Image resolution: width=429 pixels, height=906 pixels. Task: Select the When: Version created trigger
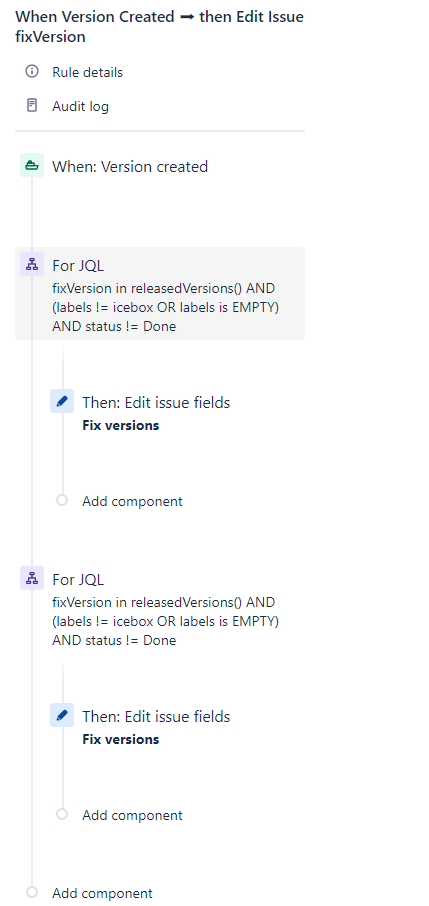point(130,166)
